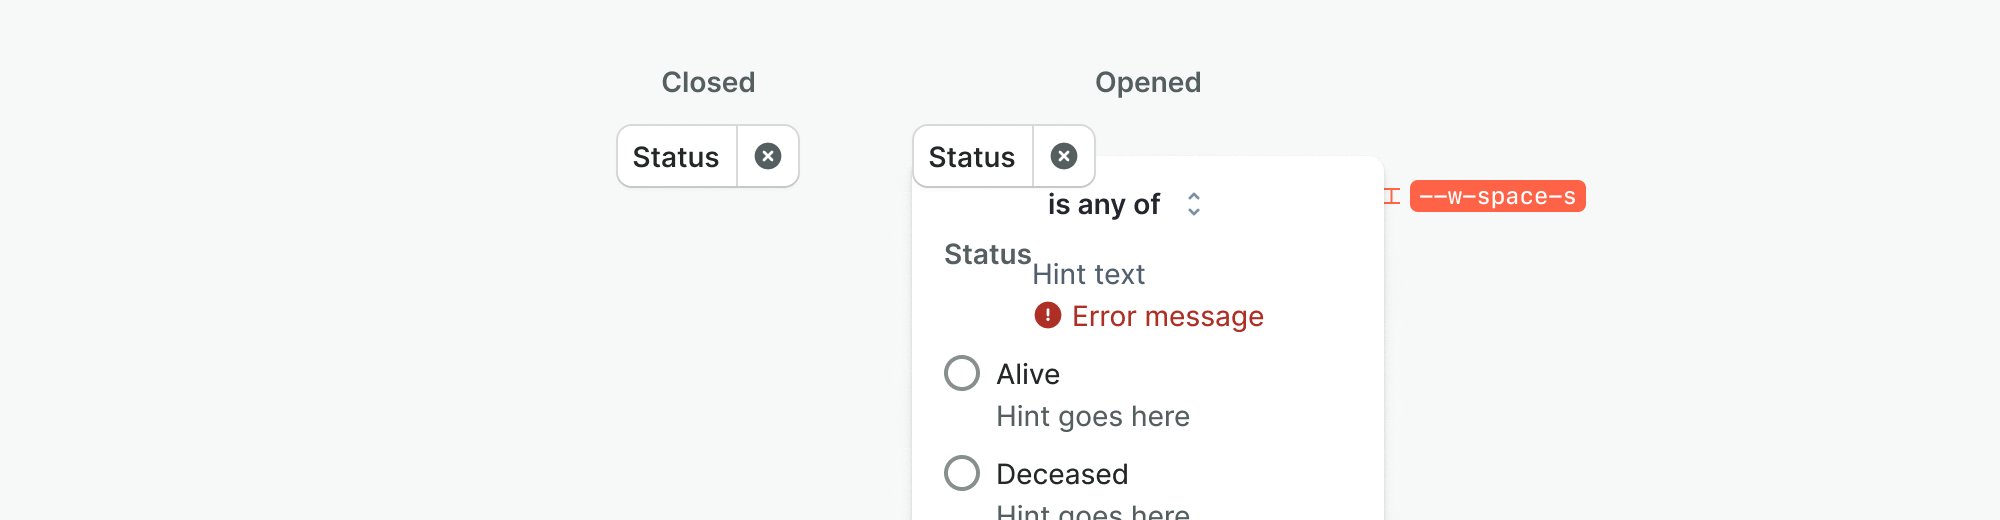Remove the Status filter under Opened
2000x520 pixels.
[1063, 156]
